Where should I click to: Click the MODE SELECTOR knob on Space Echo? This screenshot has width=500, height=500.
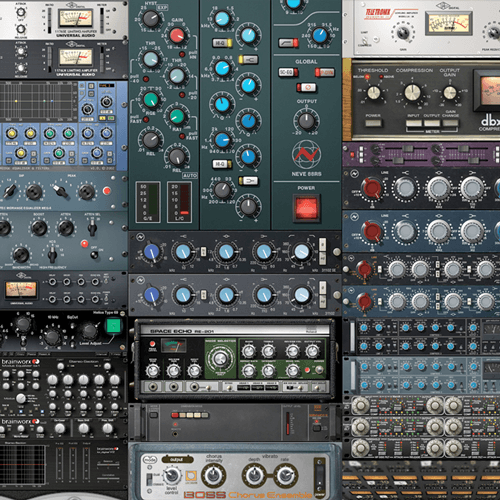220,359
